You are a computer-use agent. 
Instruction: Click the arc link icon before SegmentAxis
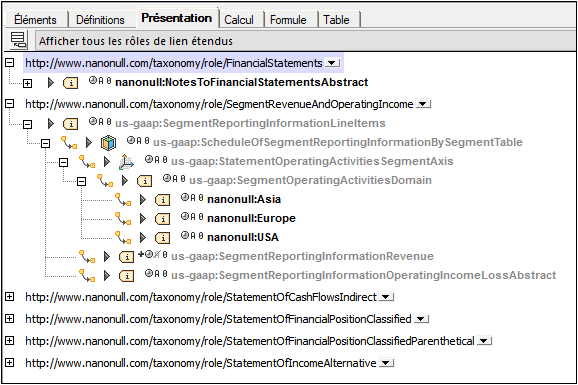coord(87,162)
